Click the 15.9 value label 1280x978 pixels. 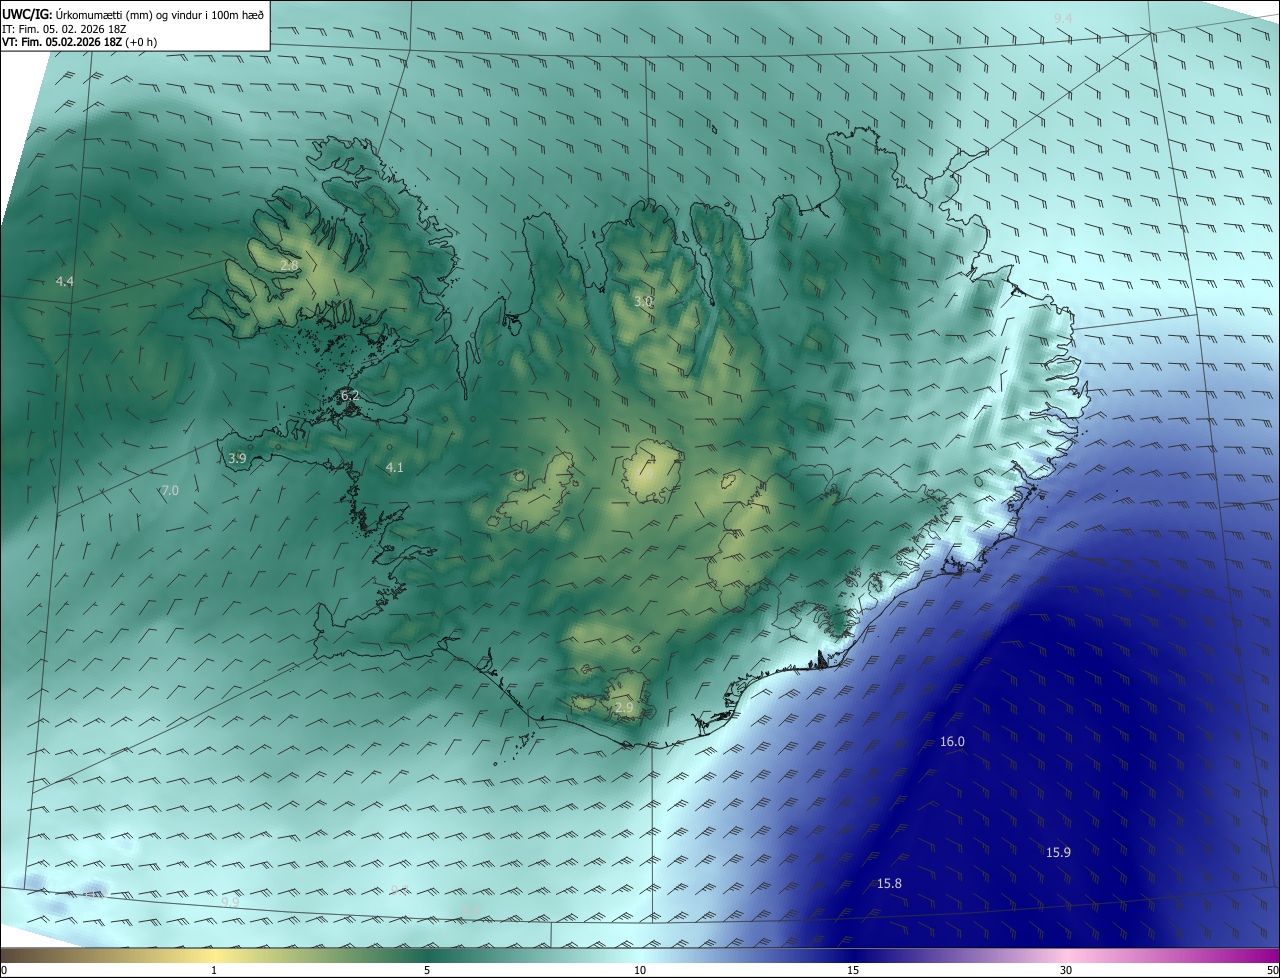1058,852
